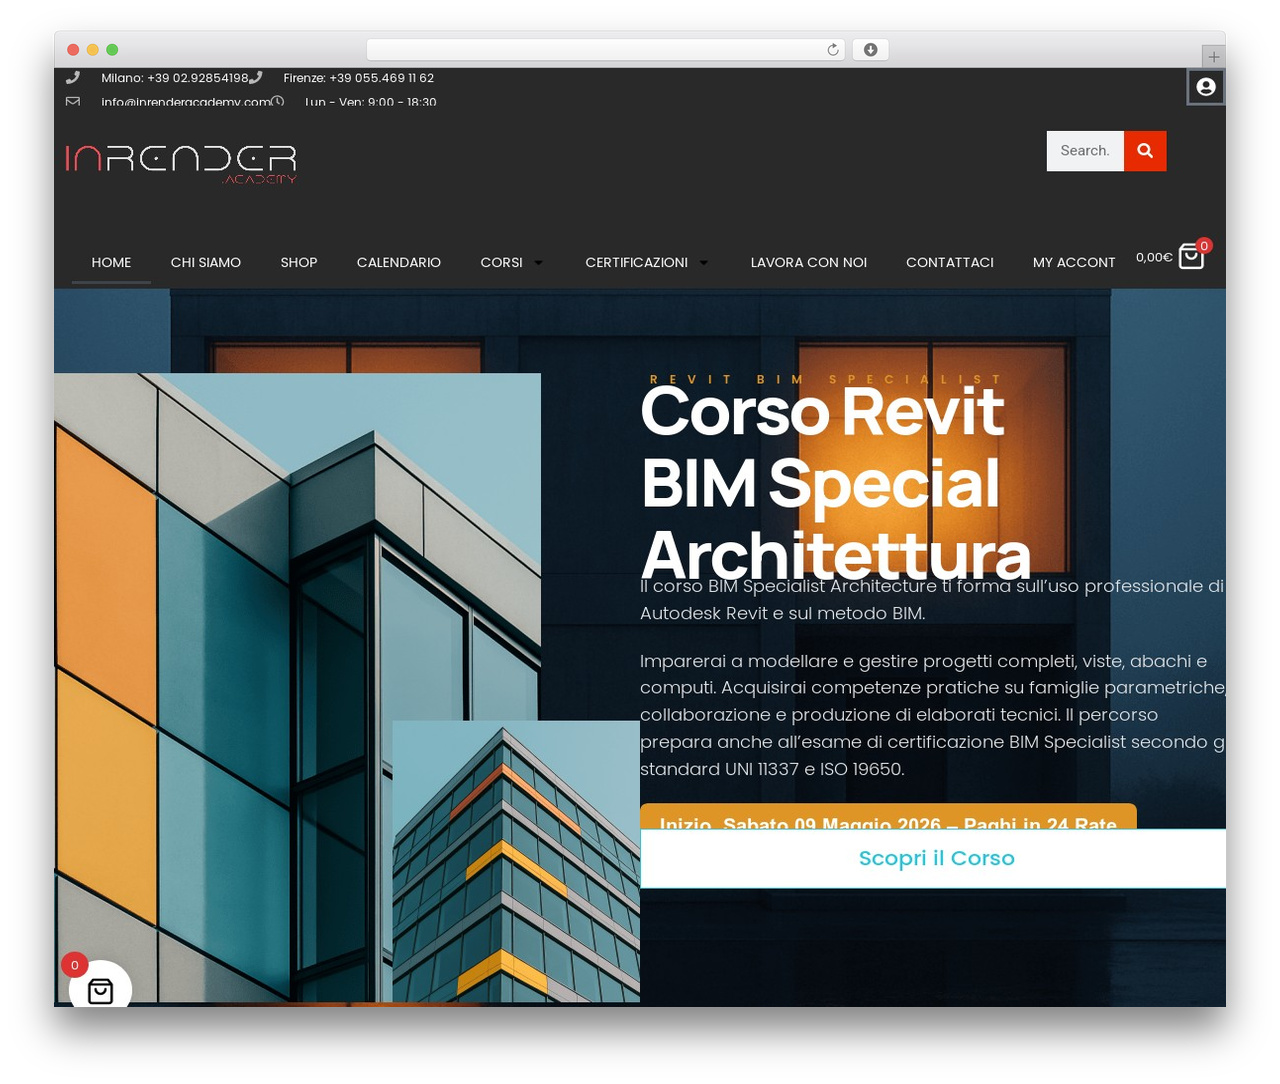The height and width of the screenshot is (1084, 1280).
Task: Open the Shop menu item
Action: click(x=299, y=262)
